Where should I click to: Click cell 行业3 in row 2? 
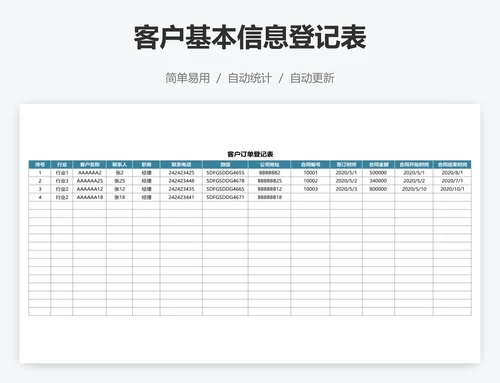(62, 181)
